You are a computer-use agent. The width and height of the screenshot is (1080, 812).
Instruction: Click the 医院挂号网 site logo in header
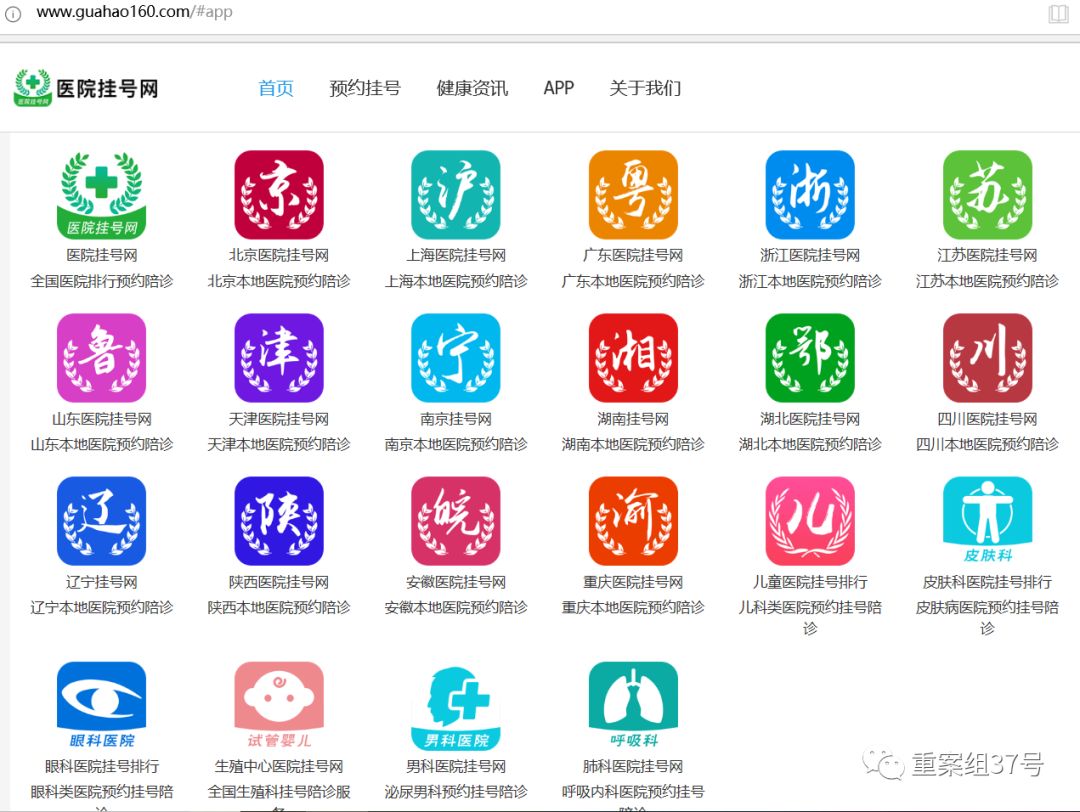click(86, 88)
